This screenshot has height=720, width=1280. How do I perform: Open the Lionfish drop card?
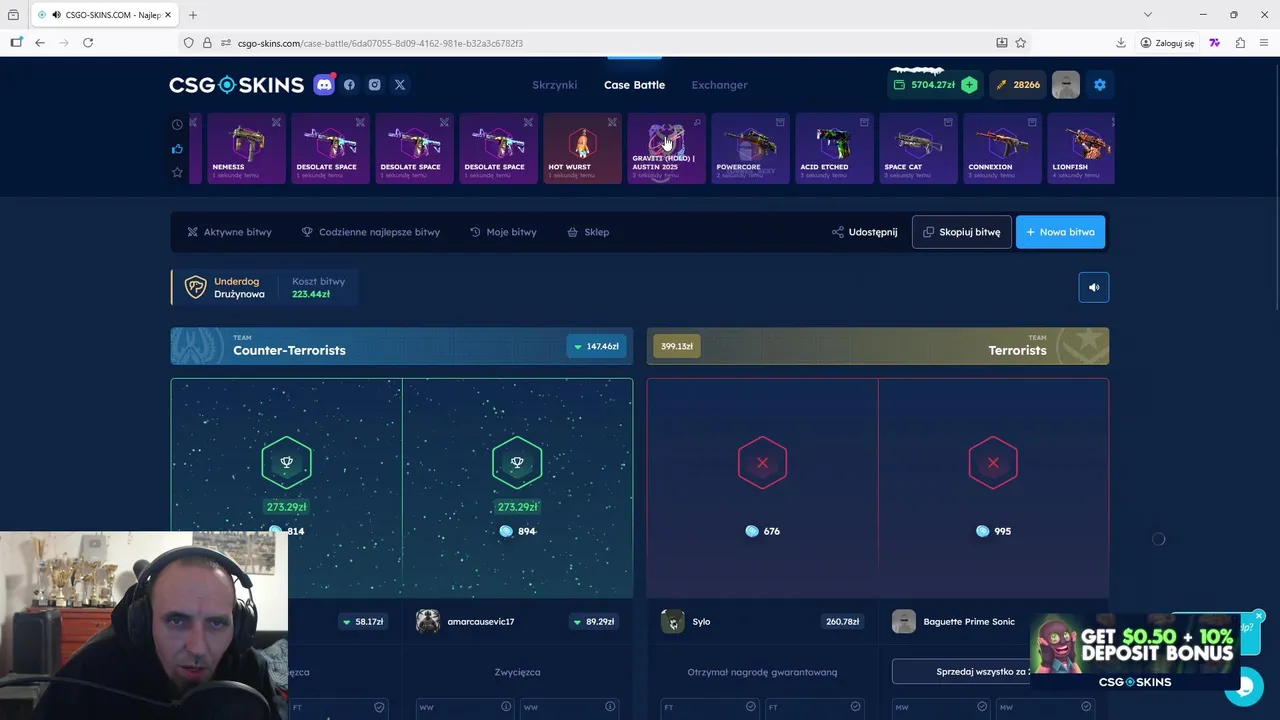click(x=1081, y=148)
